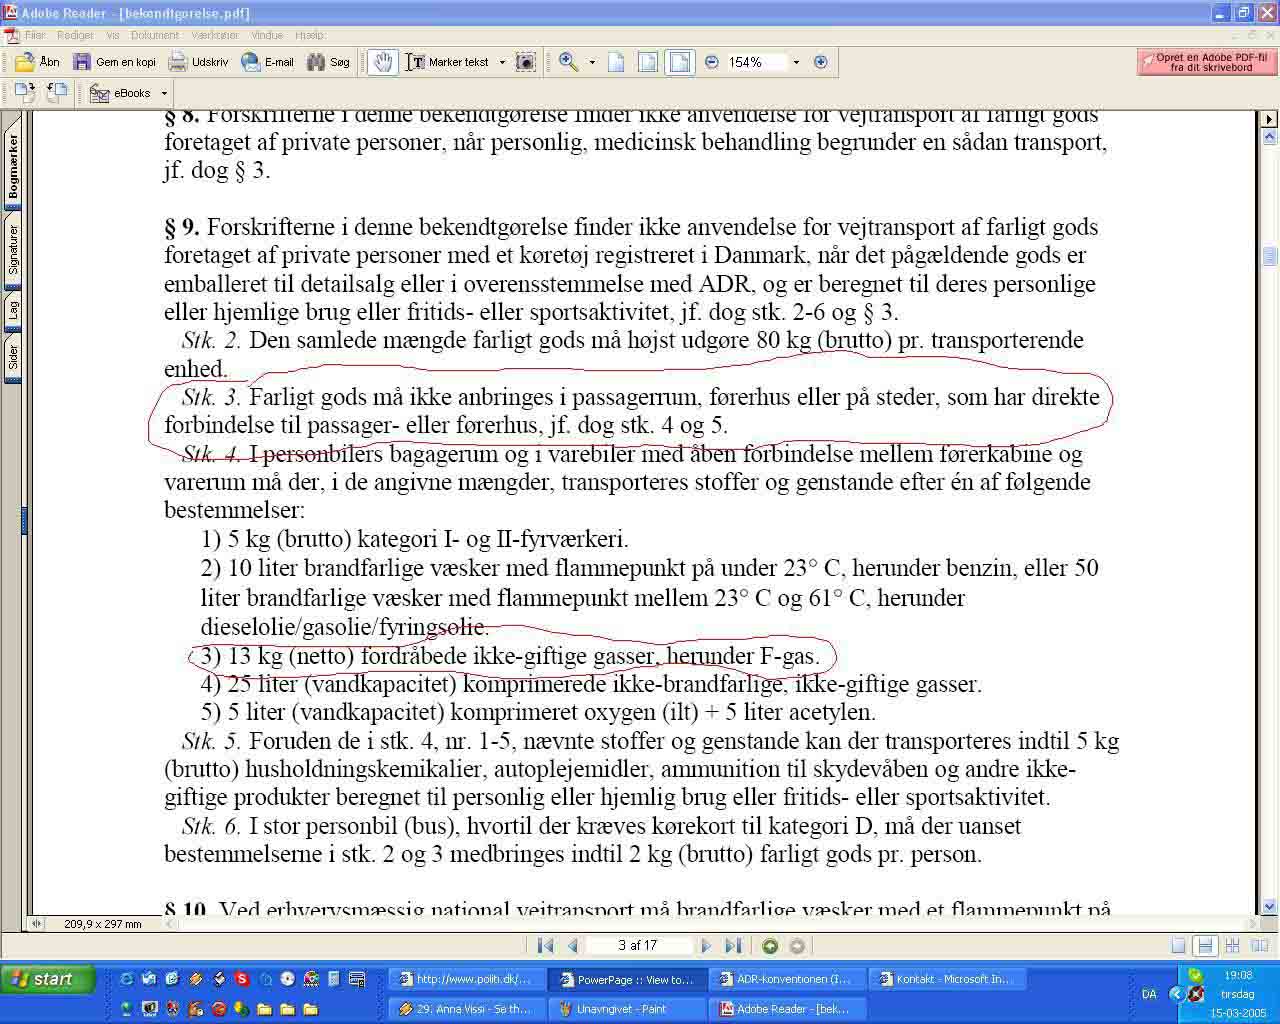The image size is (1280, 1024).
Task: Jump to the last page
Action: tap(733, 946)
